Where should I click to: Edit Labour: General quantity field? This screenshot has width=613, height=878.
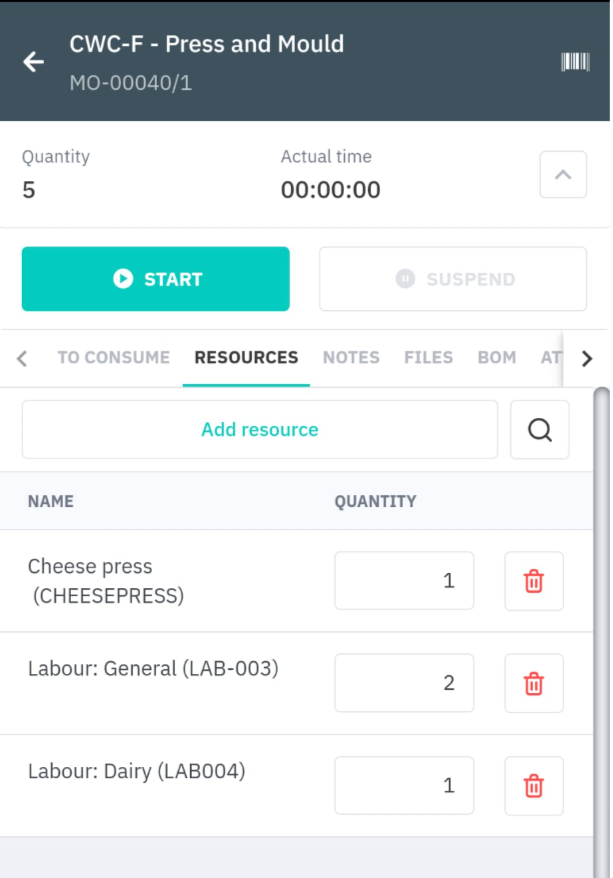click(x=404, y=683)
